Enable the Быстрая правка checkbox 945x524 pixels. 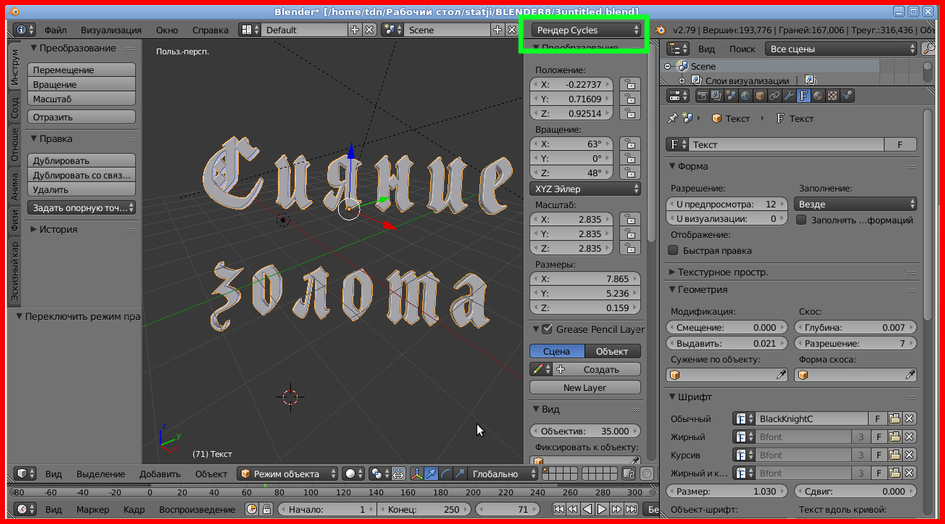coord(673,250)
